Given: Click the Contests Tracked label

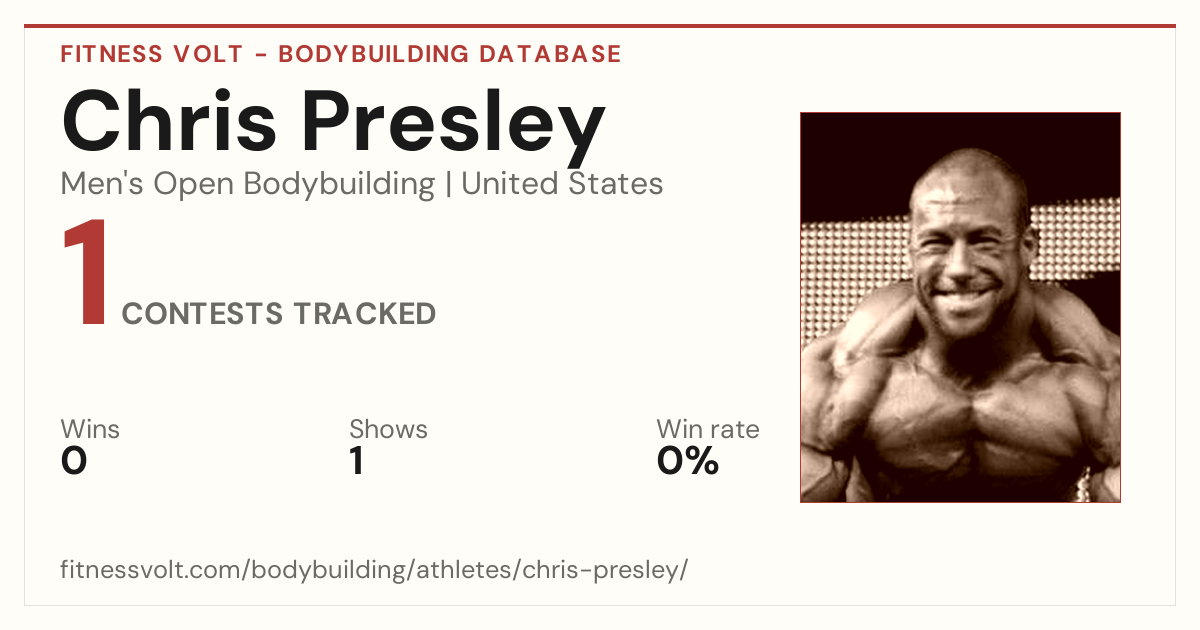Looking at the screenshot, I should [x=279, y=314].
